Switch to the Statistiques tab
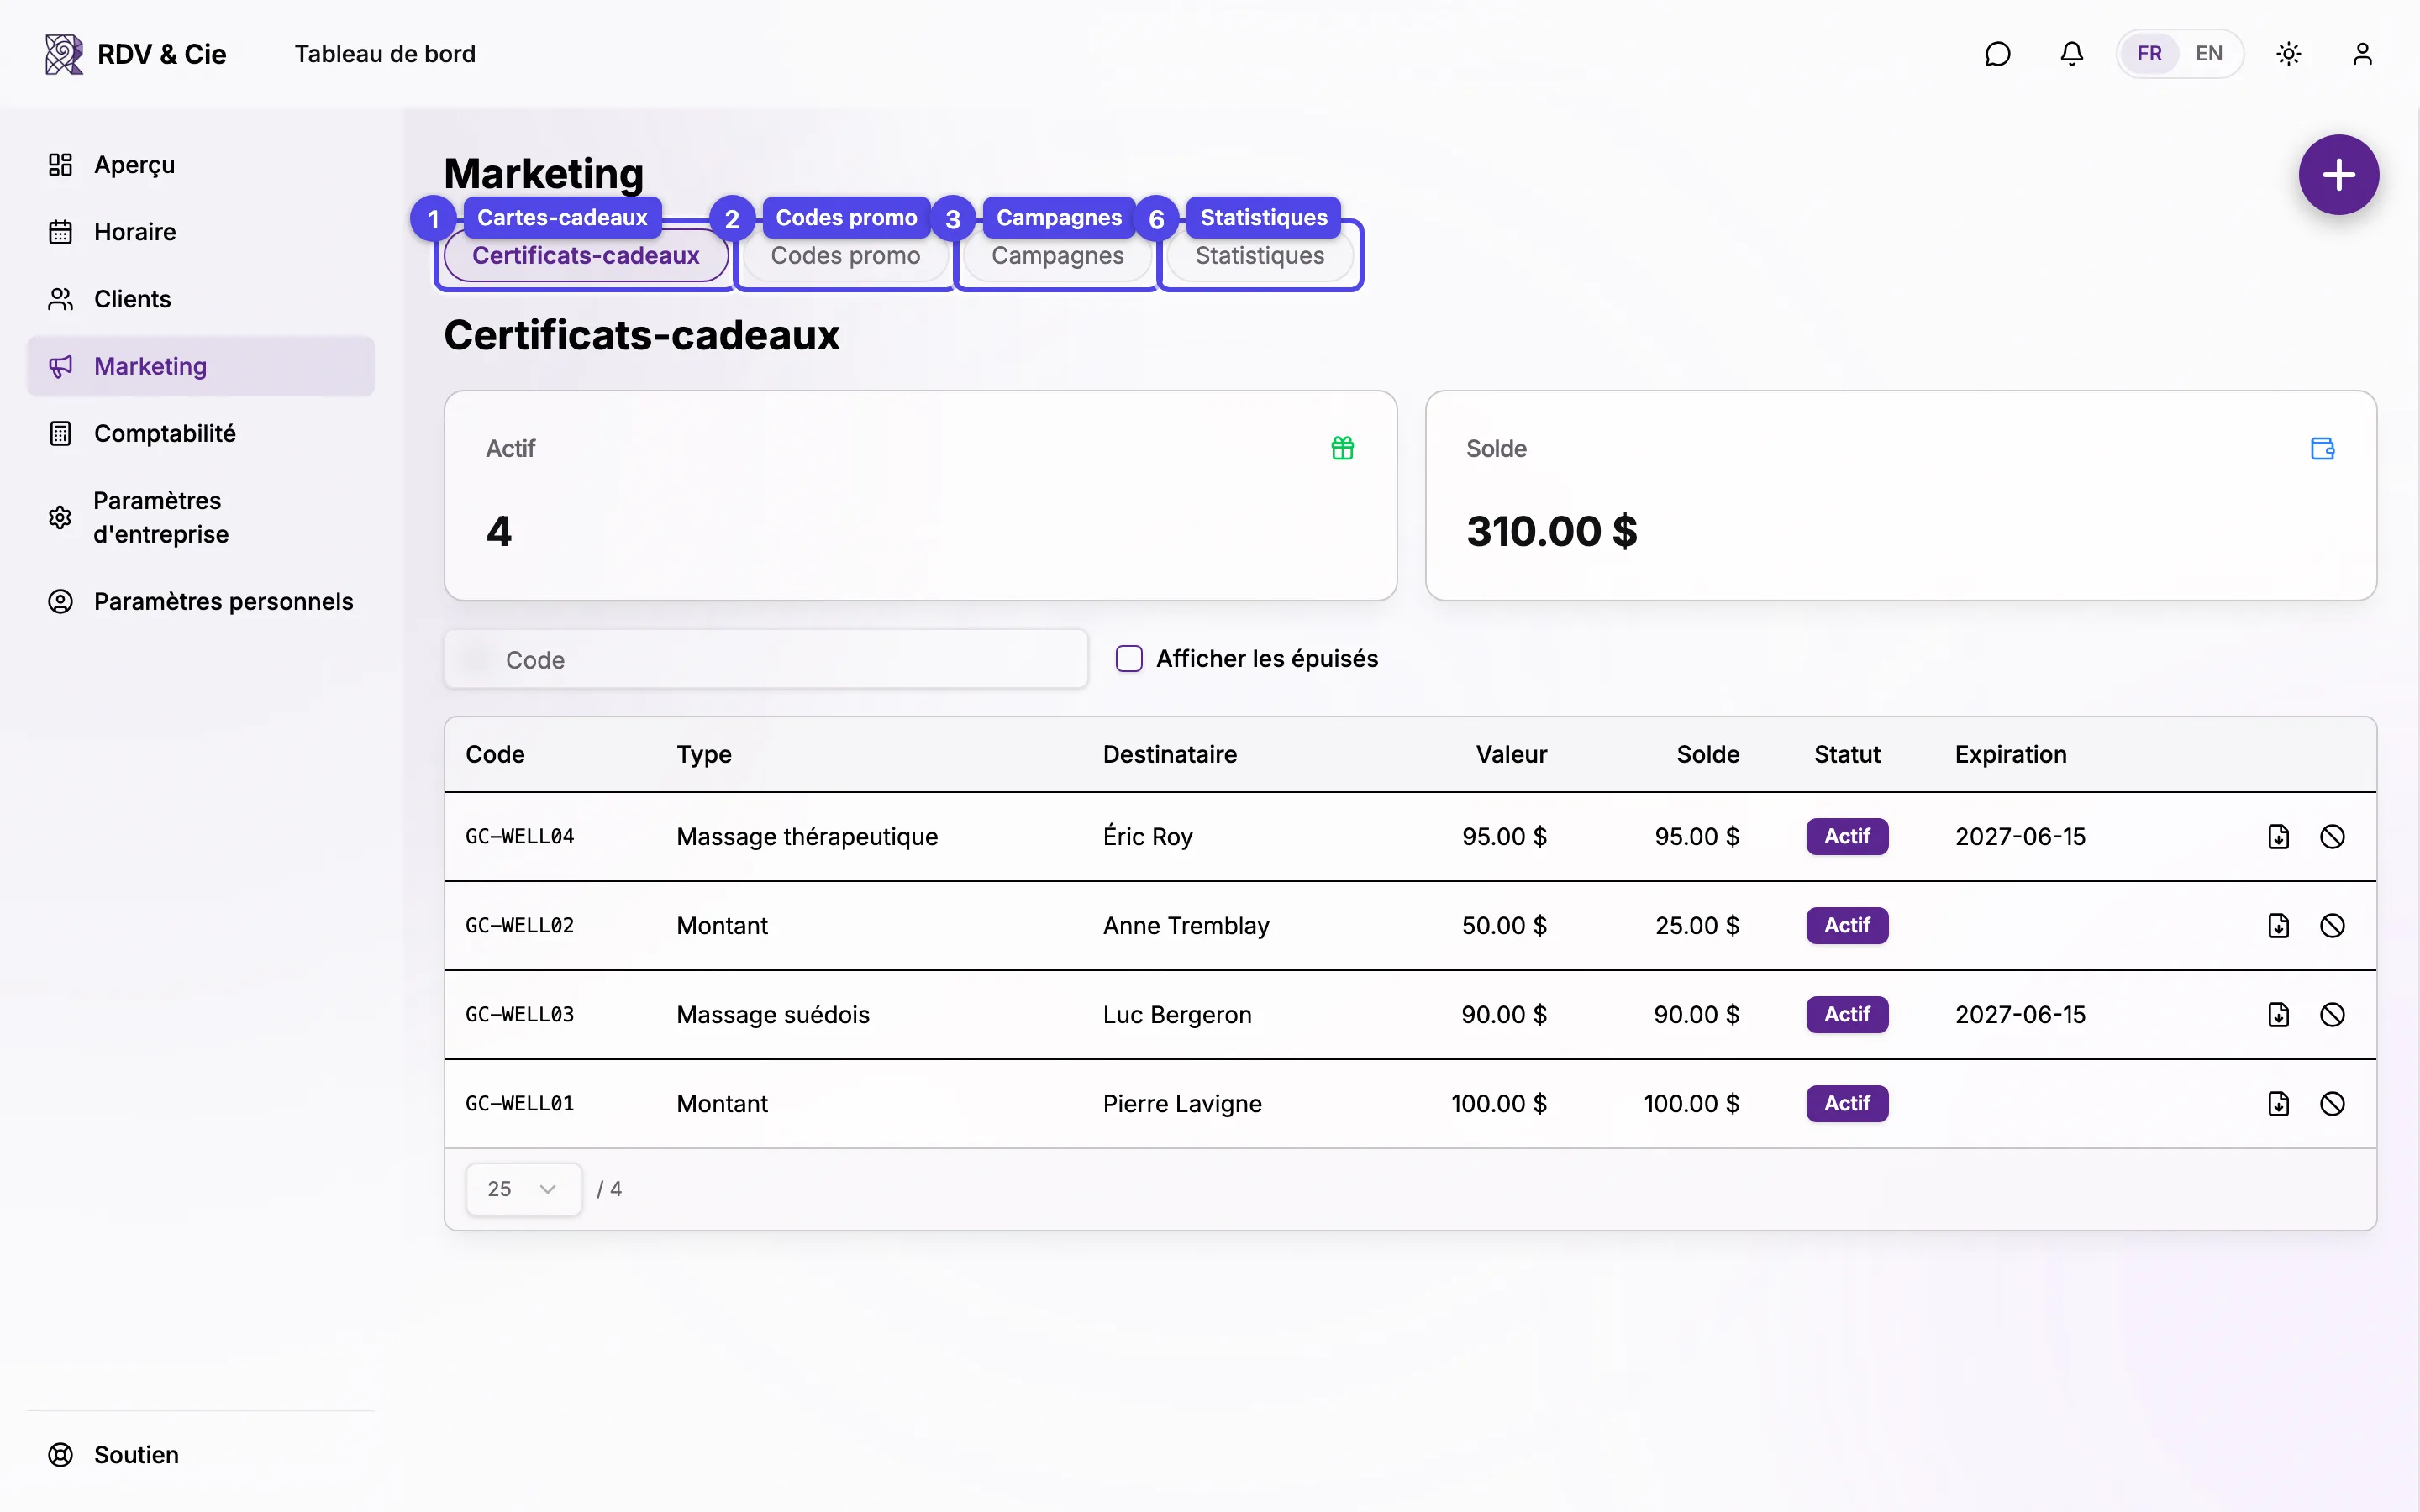 click(1259, 256)
